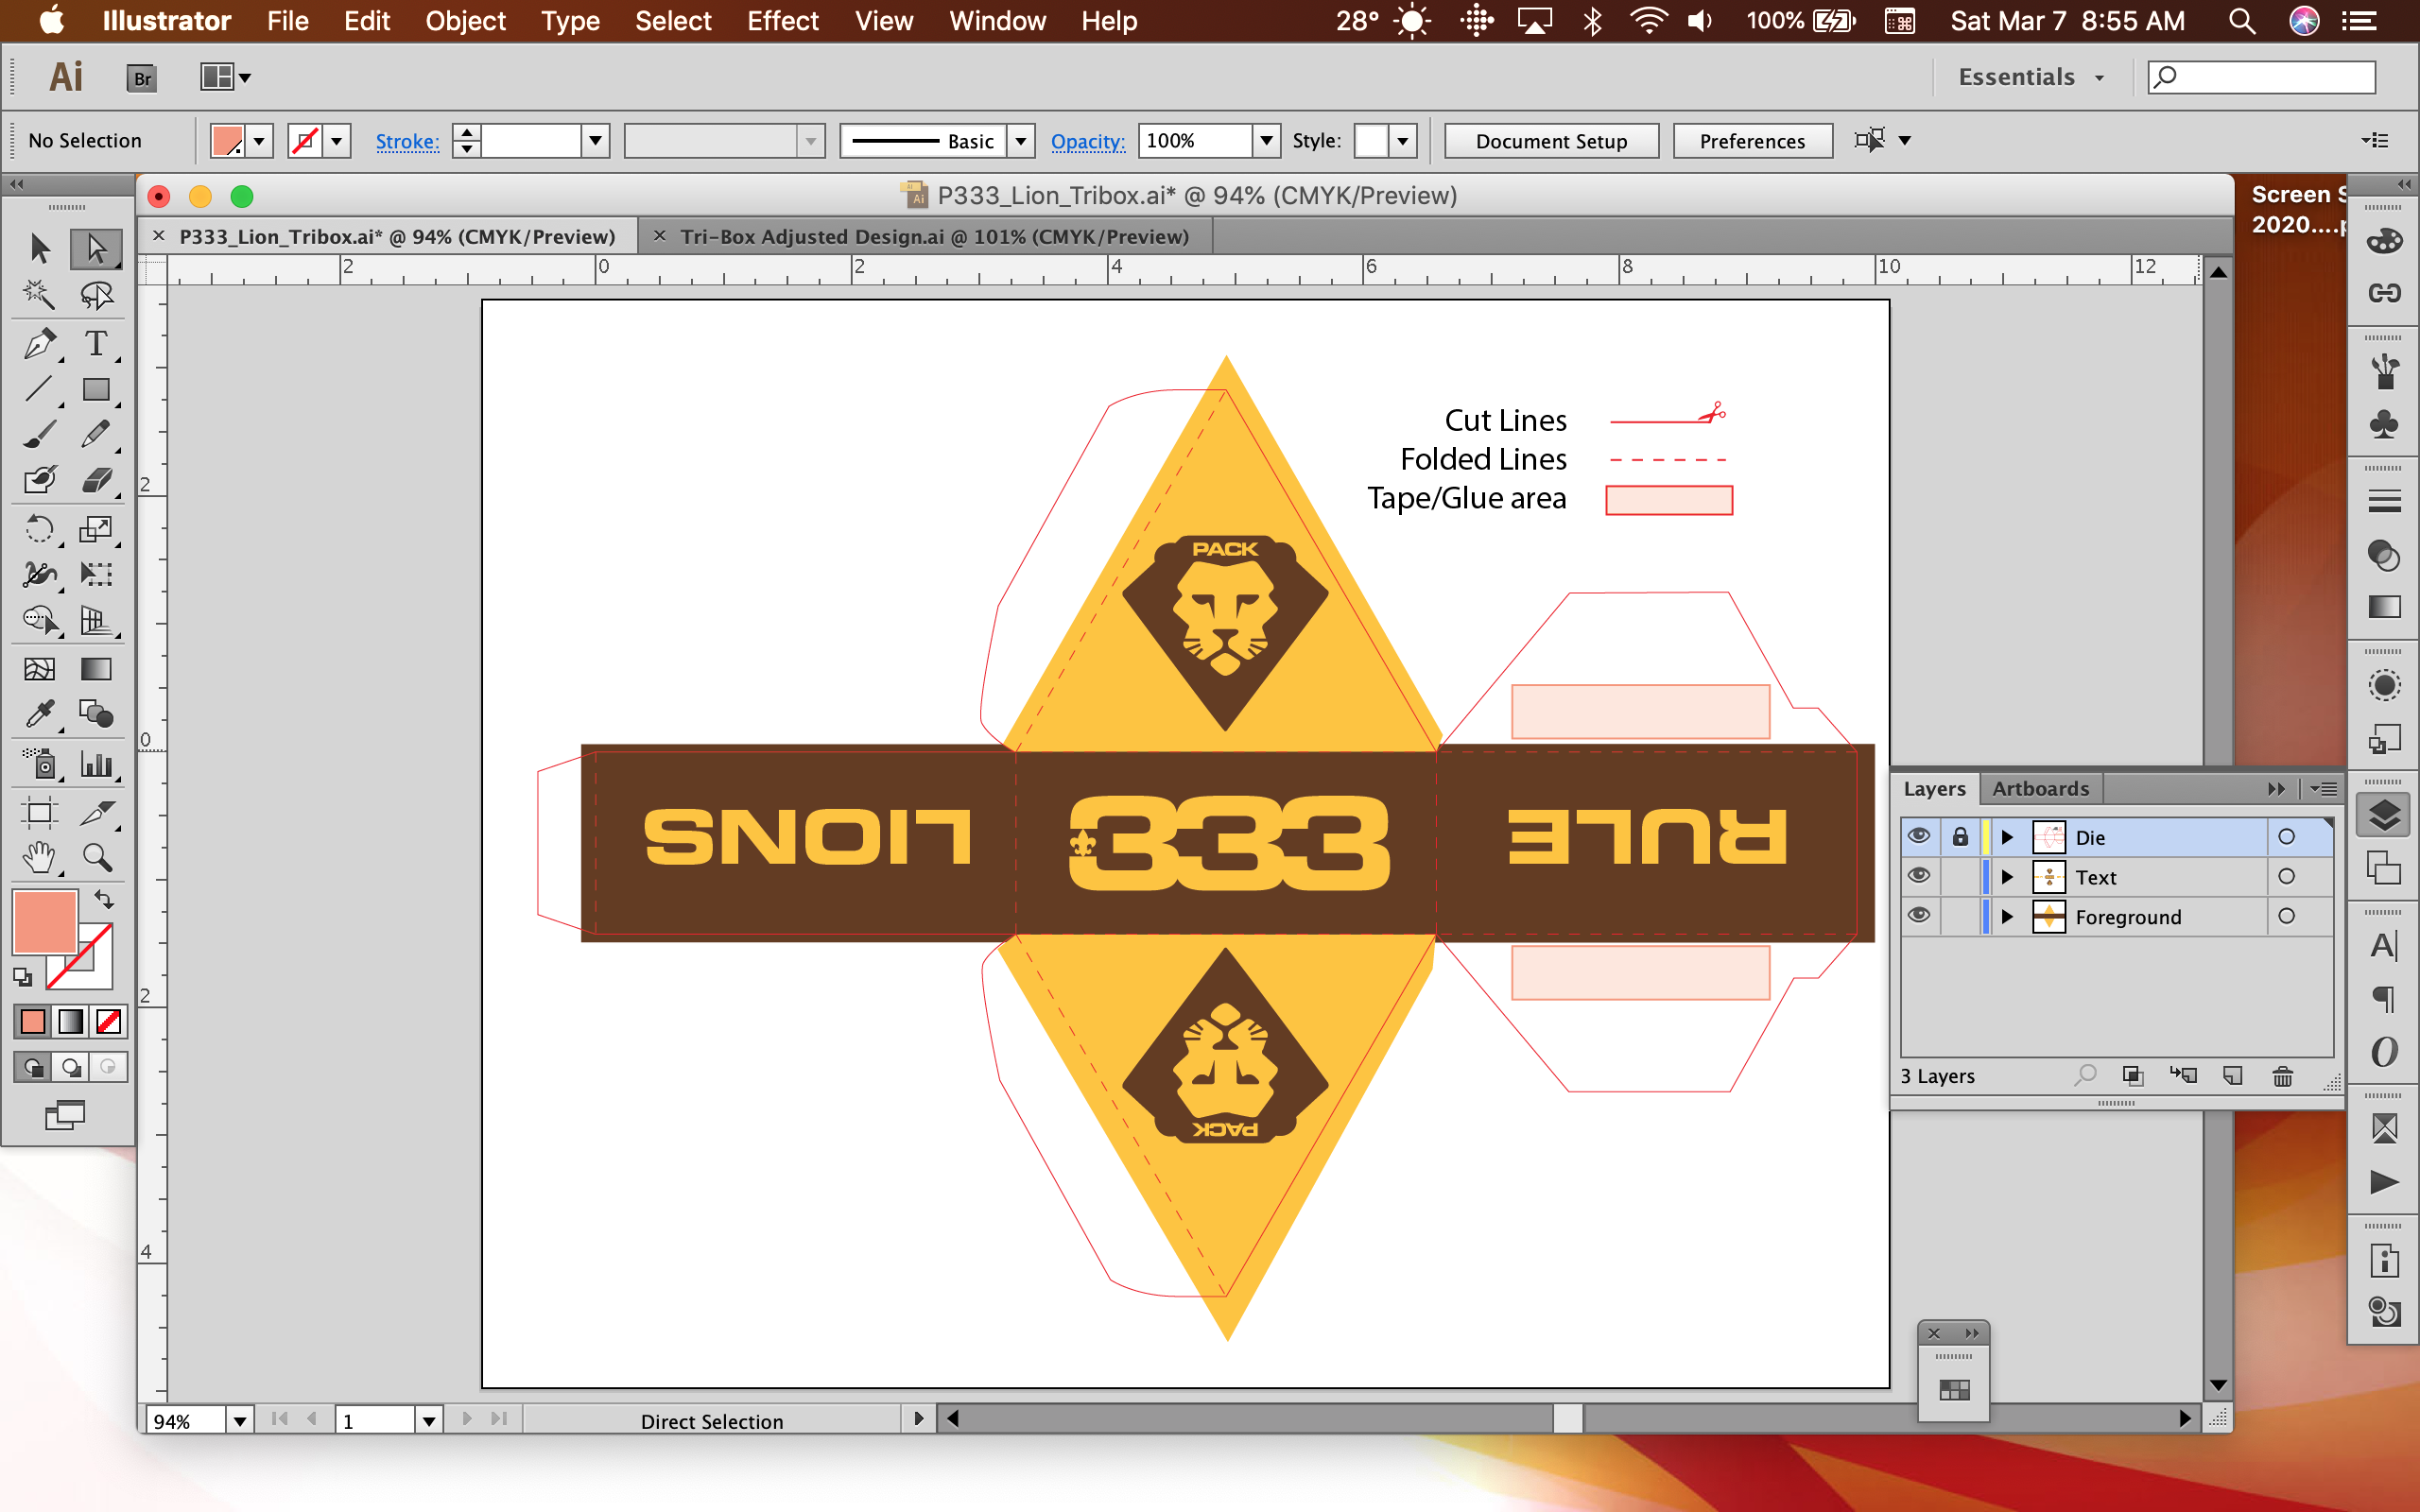
Task: Open the zoom level dropdown
Action: pos(239,1420)
